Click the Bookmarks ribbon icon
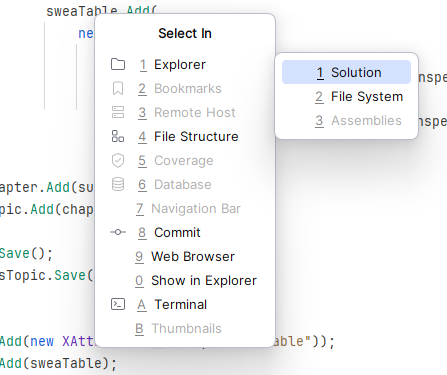Screen dimensions: 447x375 coord(118,88)
